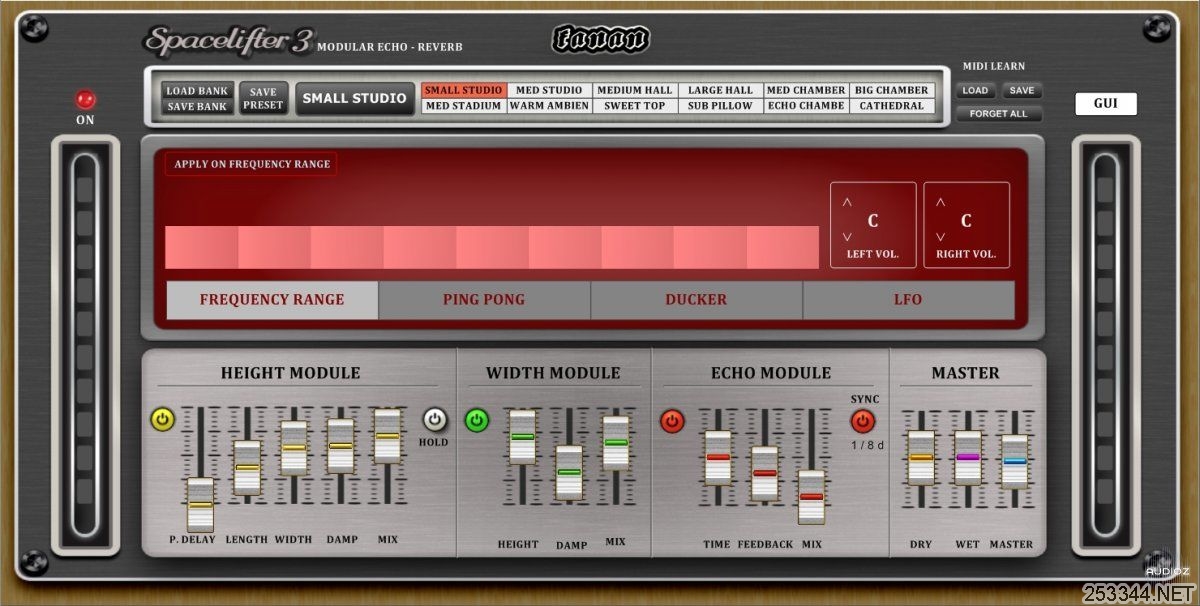Click the Spacelifter 3 title logo
The width and height of the screenshot is (1200, 606).
[229, 41]
